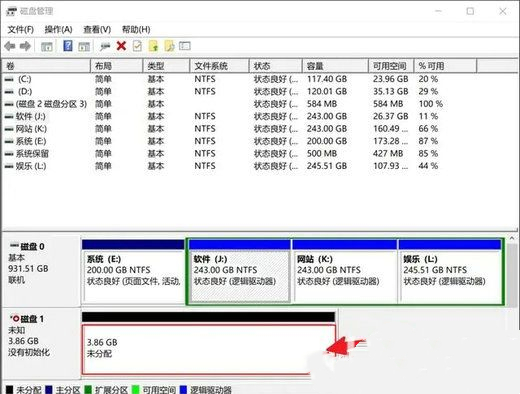Select the 网站 (K:) 243.00 GB partition block
Viewport: 520px width, 394px height.
click(x=344, y=271)
